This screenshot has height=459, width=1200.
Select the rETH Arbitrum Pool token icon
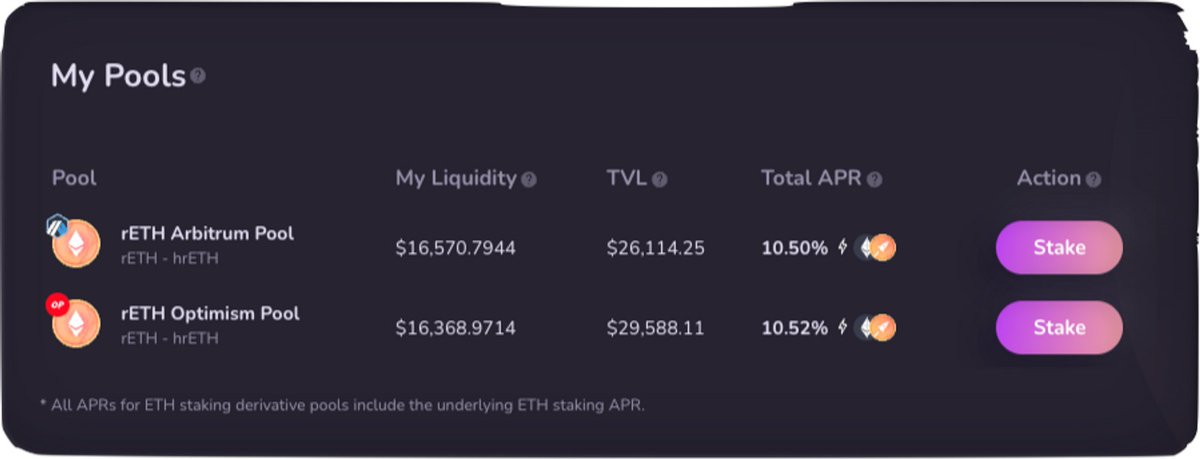click(x=77, y=245)
